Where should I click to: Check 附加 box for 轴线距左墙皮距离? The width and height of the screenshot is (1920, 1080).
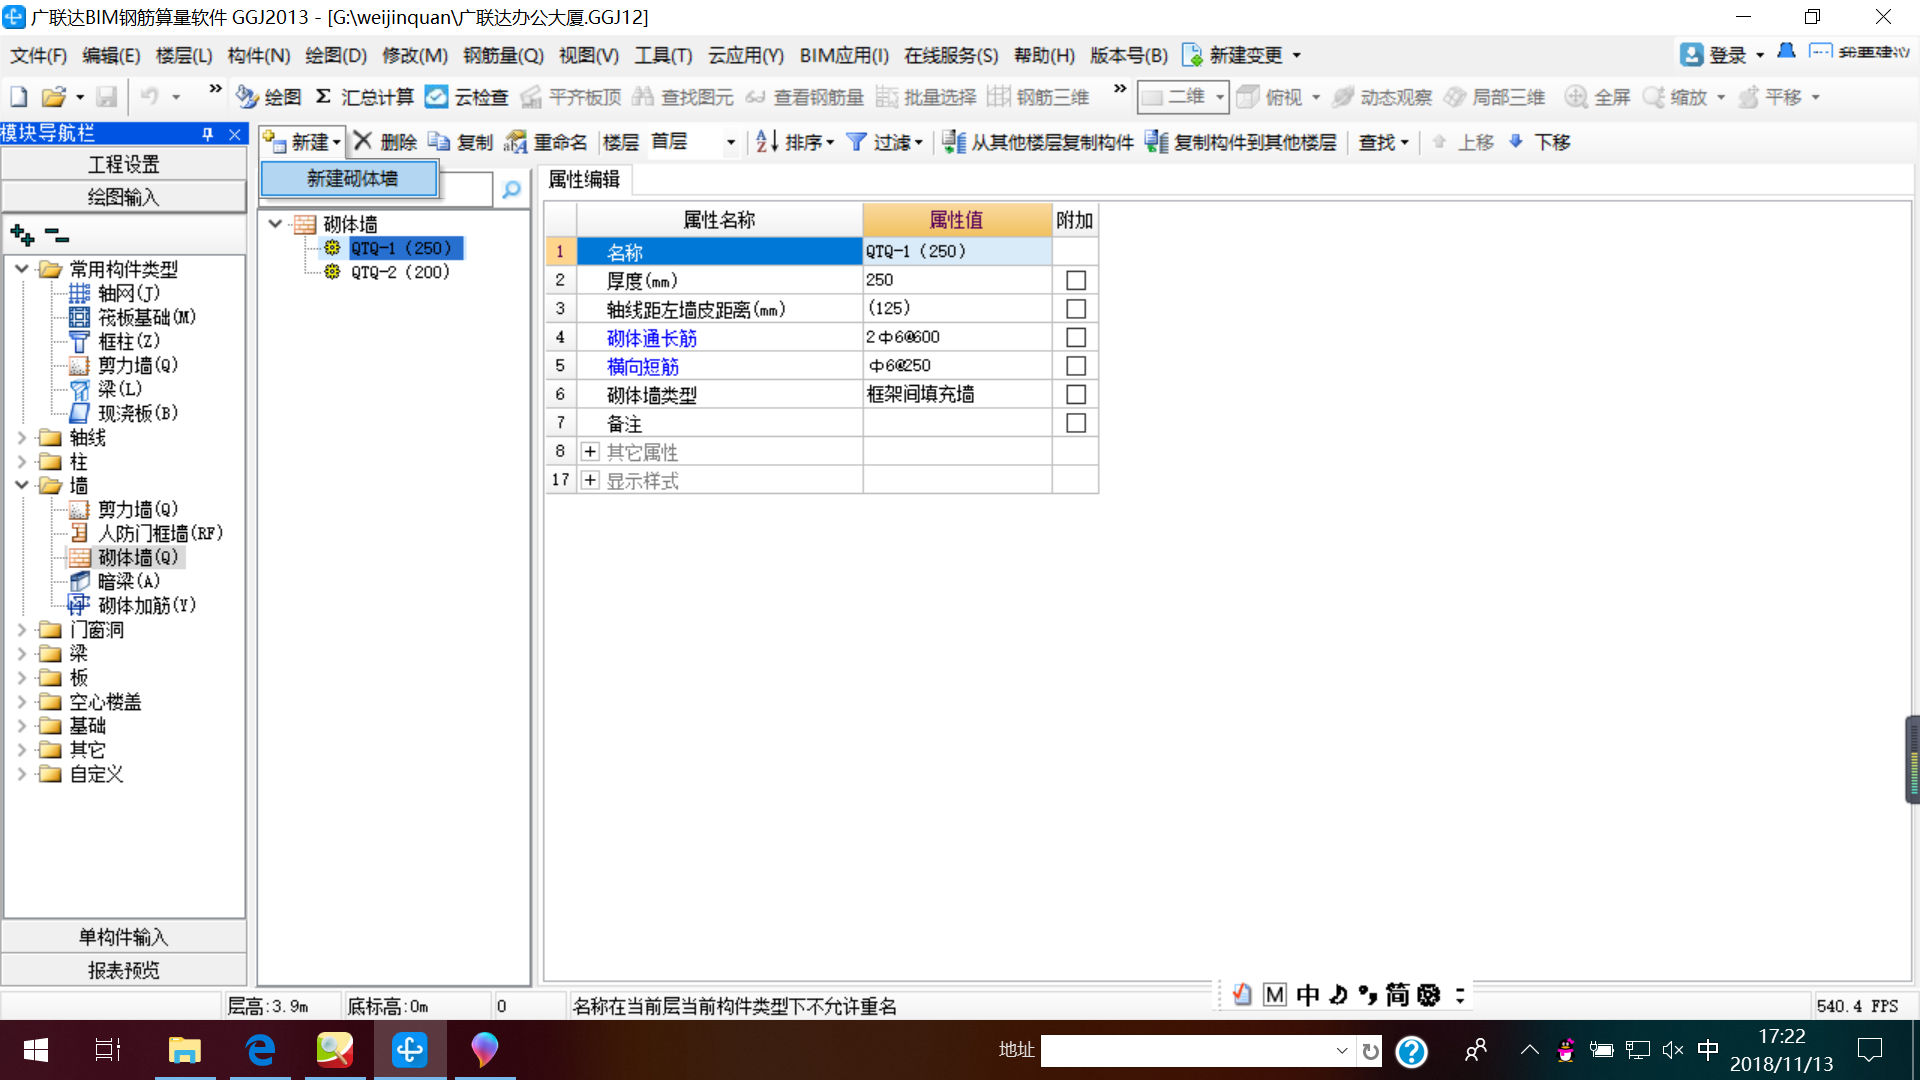(x=1076, y=309)
